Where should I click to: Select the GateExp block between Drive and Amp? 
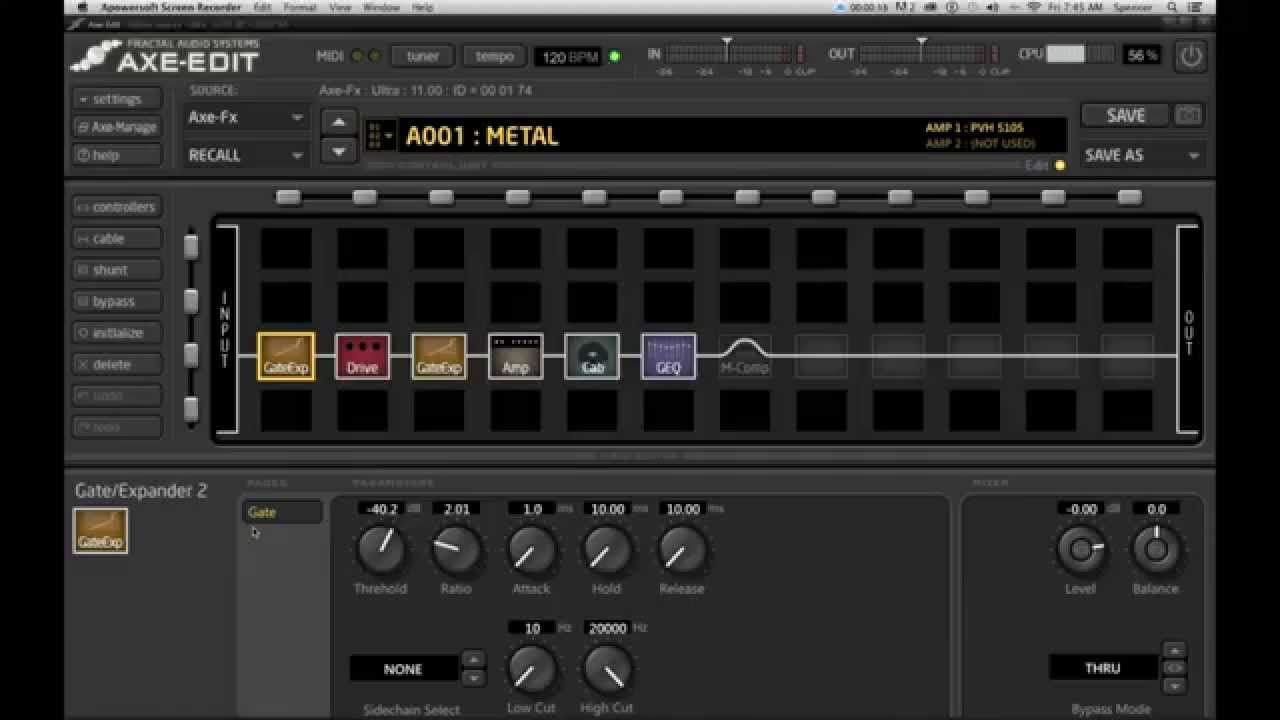(439, 356)
